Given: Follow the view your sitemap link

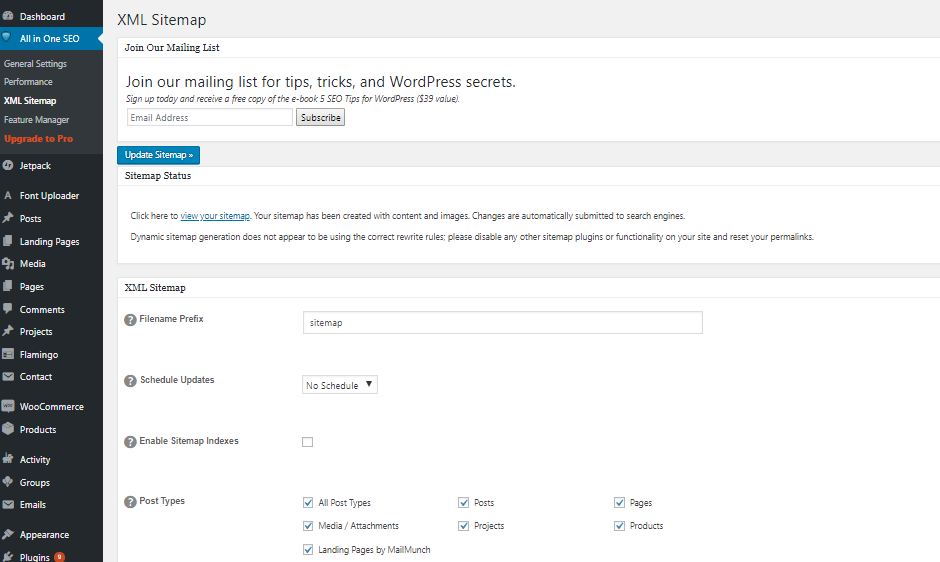Looking at the screenshot, I should coord(215,216).
